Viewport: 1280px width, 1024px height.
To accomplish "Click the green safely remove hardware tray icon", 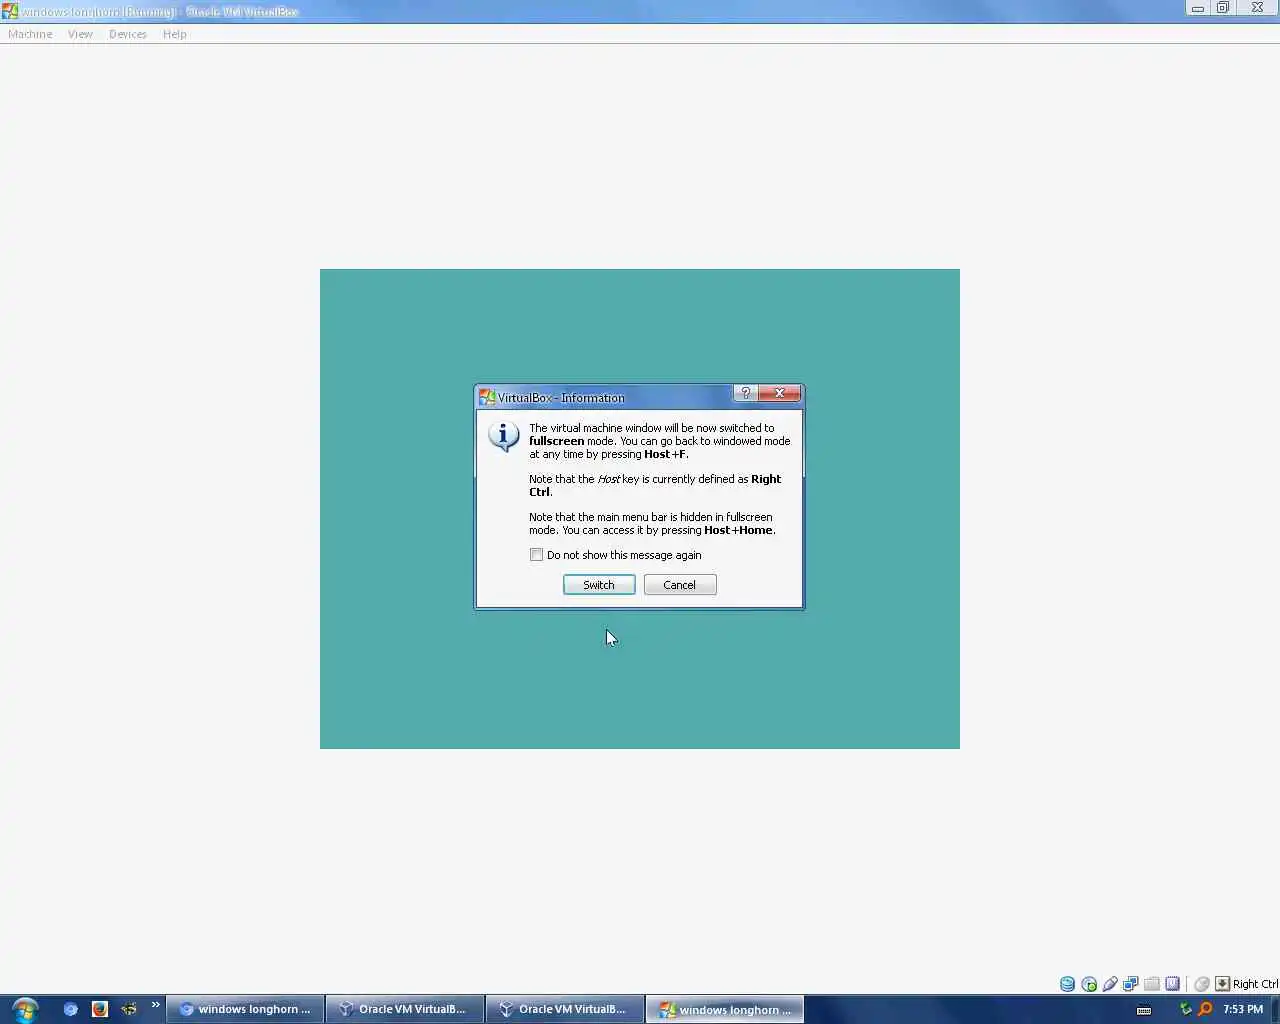I will click(1186, 1009).
